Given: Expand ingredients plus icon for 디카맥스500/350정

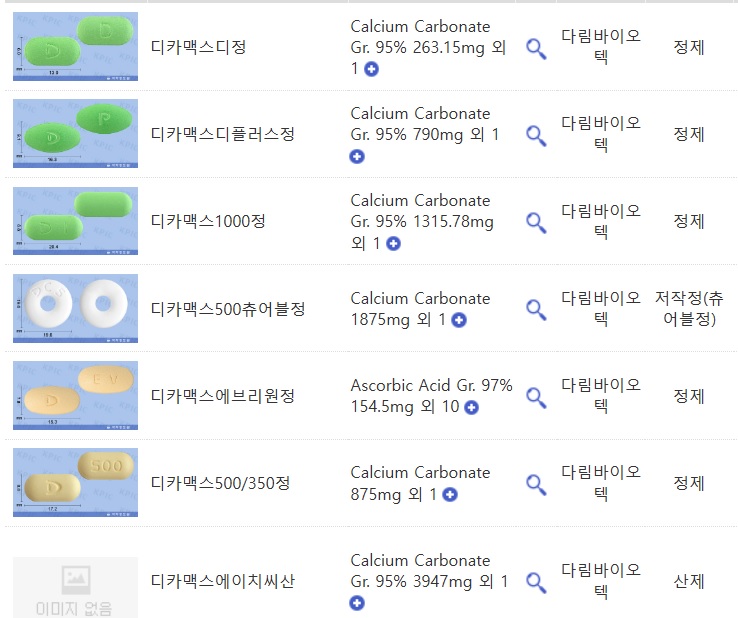Looking at the screenshot, I should click(450, 495).
